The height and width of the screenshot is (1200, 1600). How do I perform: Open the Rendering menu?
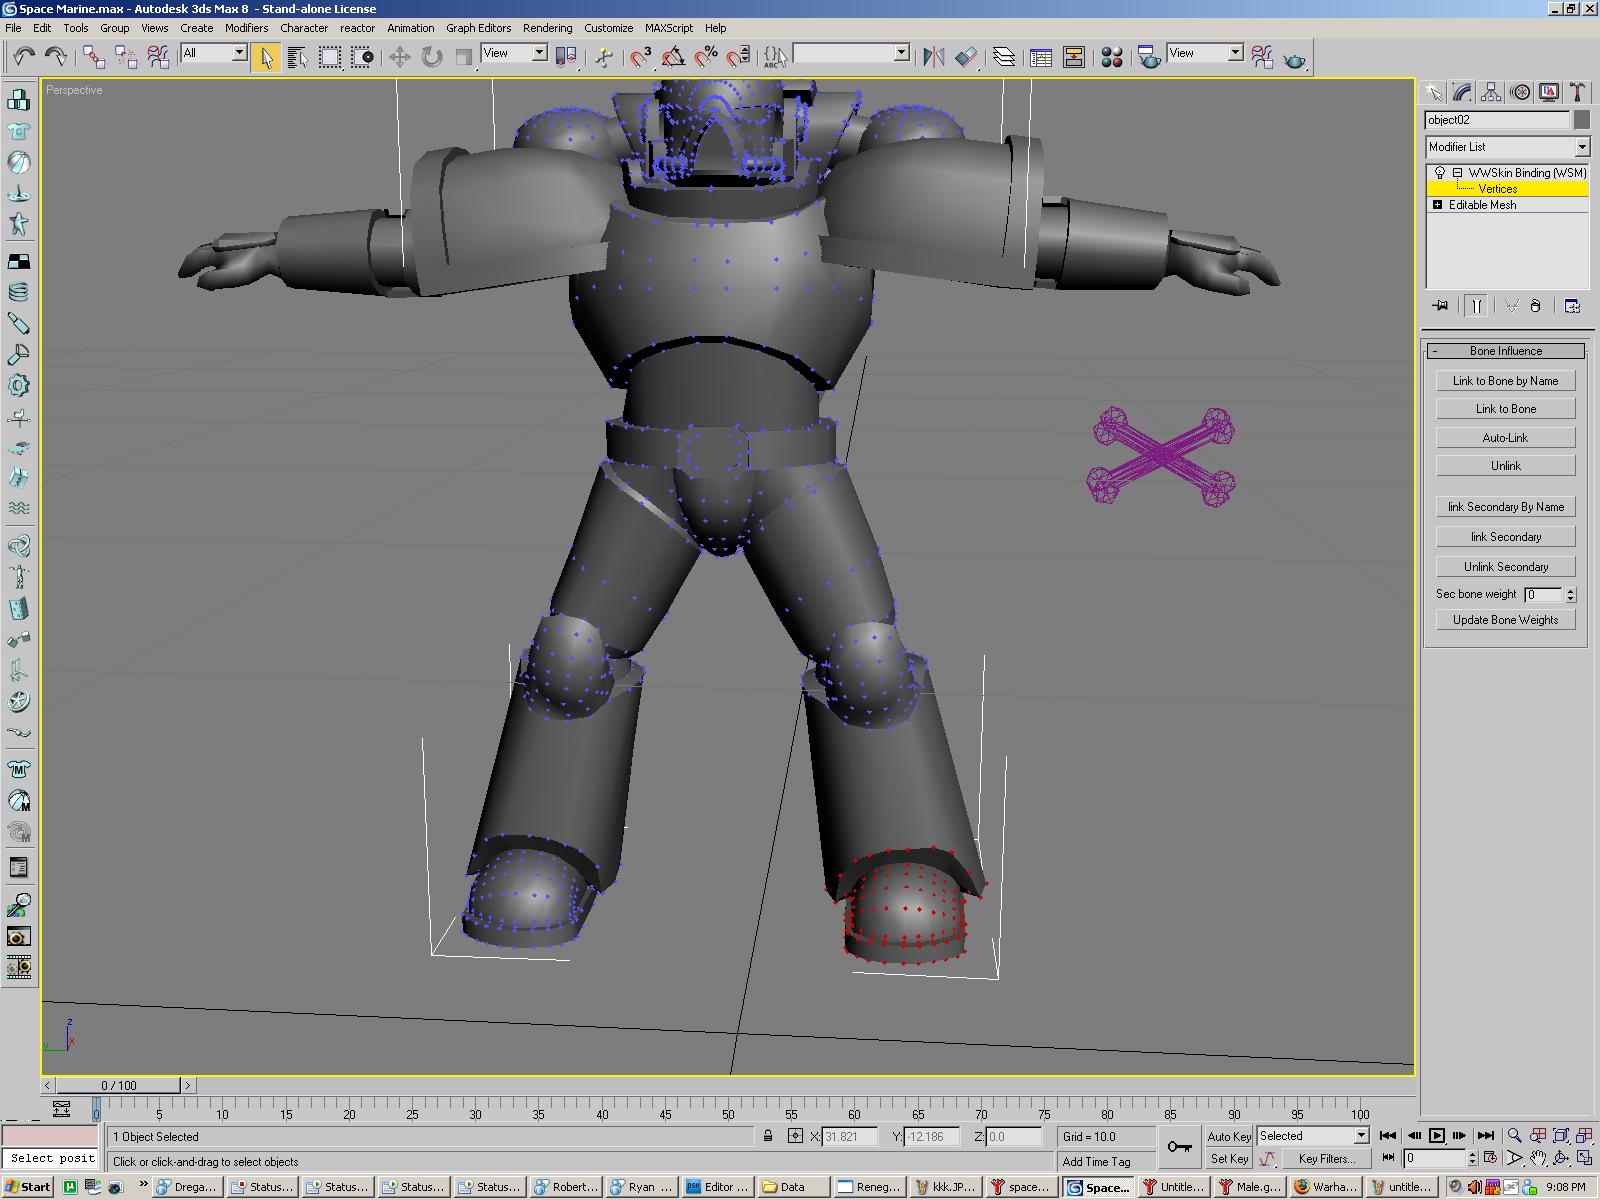point(547,28)
